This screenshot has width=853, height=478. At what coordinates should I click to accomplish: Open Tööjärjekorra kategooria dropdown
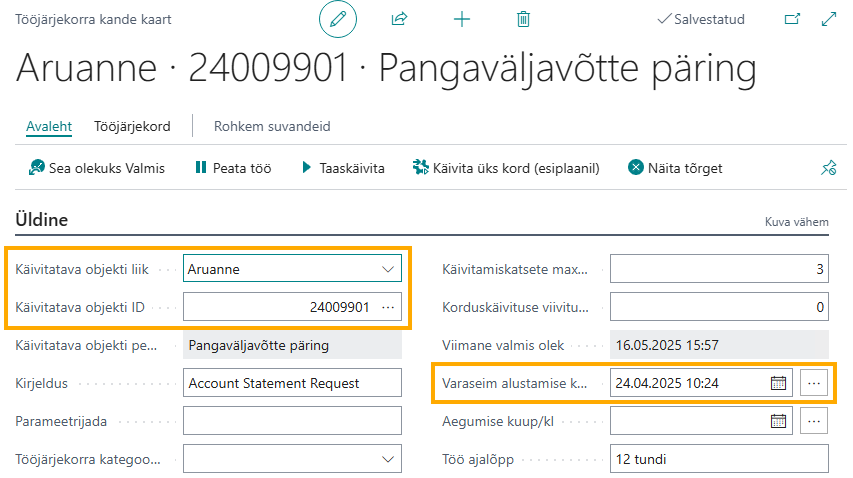click(x=388, y=459)
